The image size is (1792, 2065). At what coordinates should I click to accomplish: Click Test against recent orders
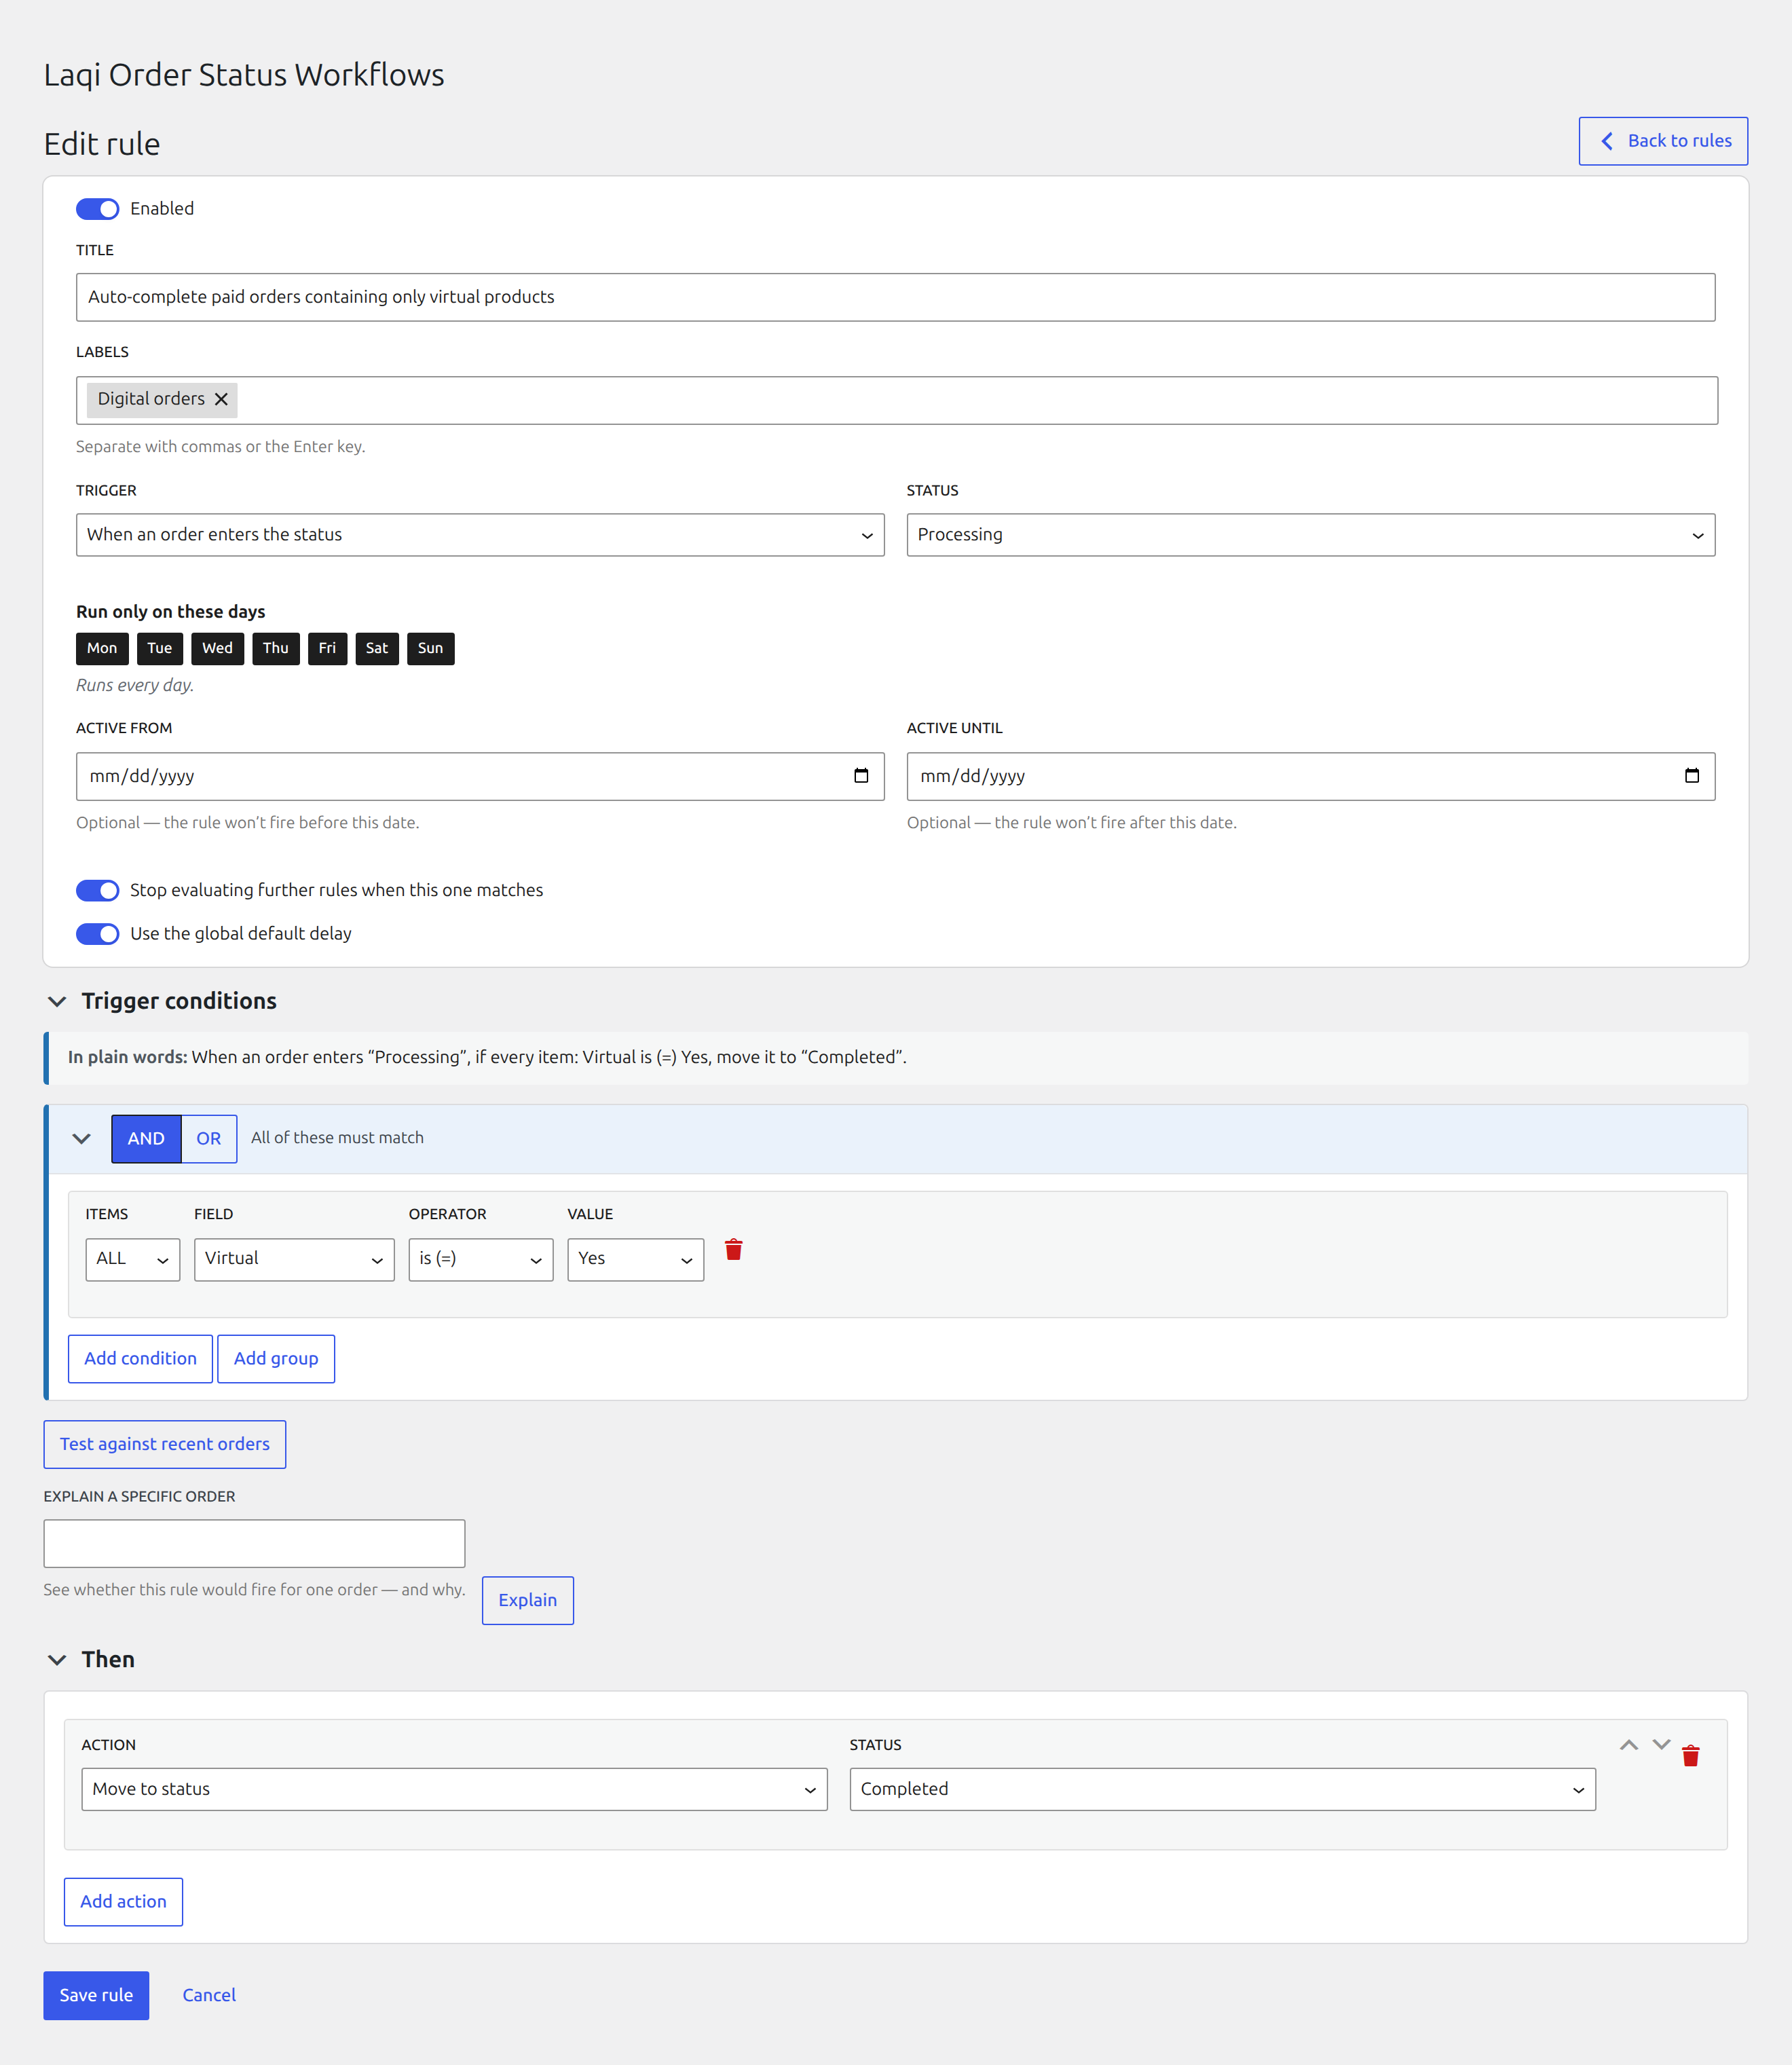point(165,1445)
